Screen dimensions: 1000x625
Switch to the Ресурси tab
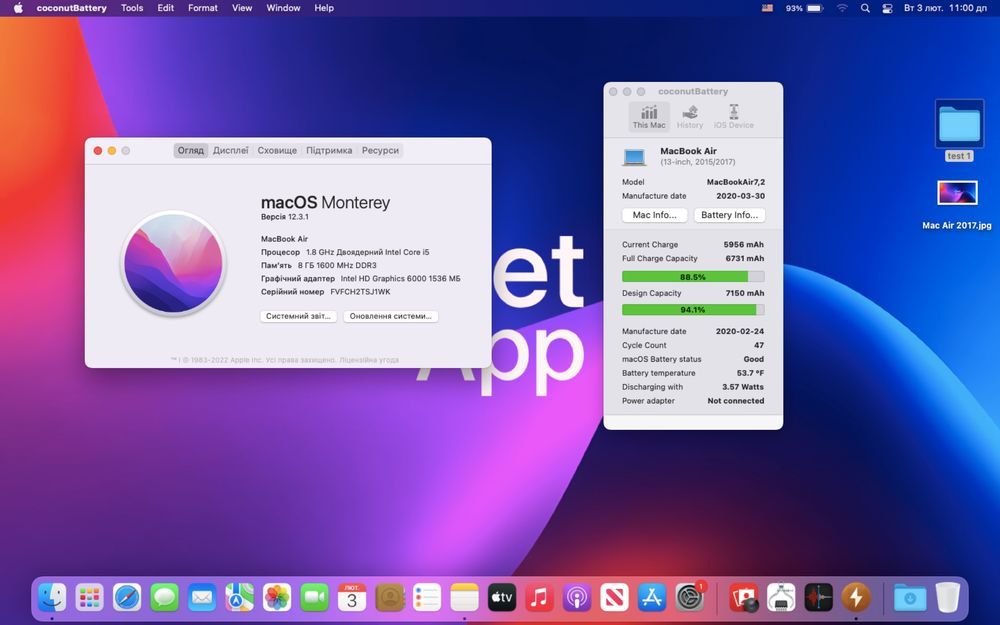click(x=380, y=151)
